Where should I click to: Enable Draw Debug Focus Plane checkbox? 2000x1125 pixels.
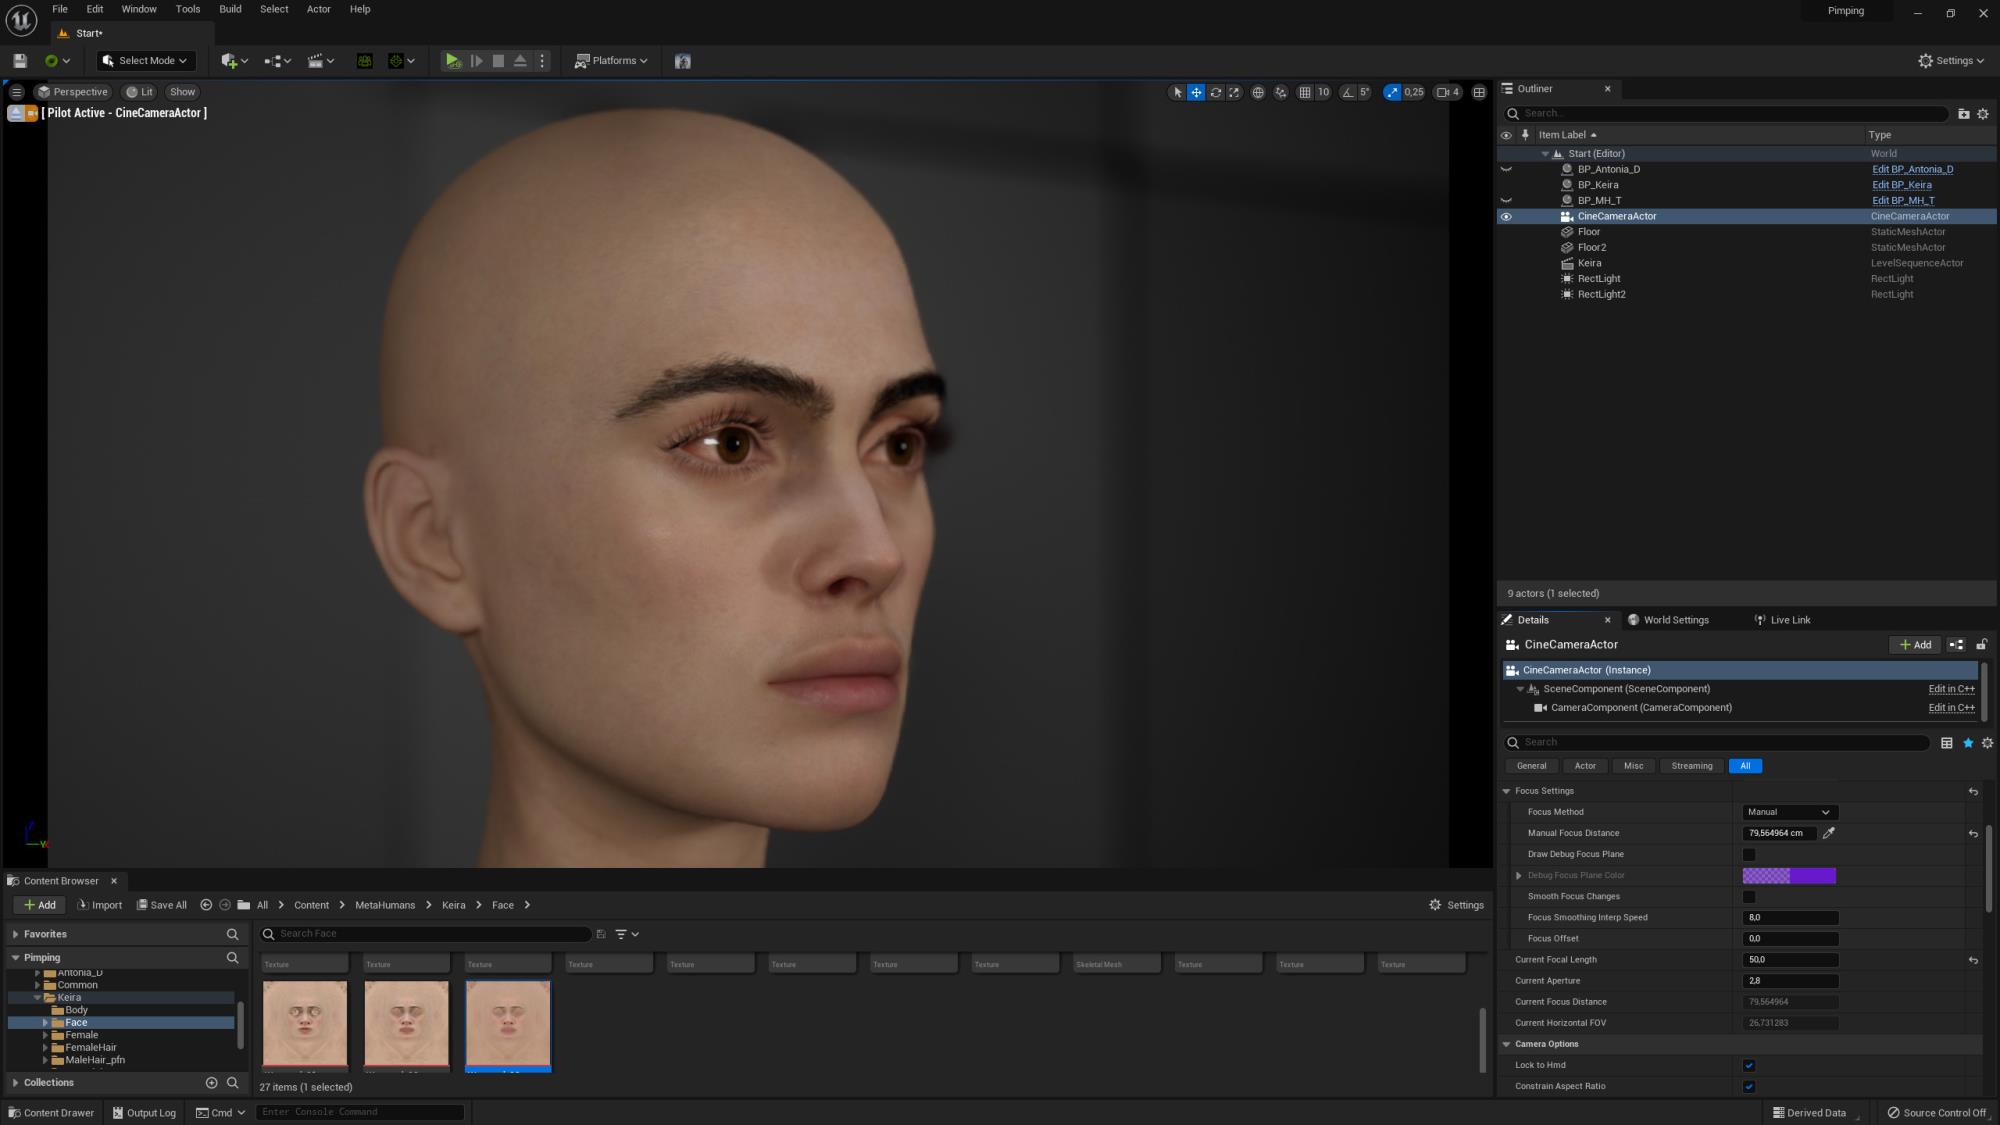point(1749,854)
